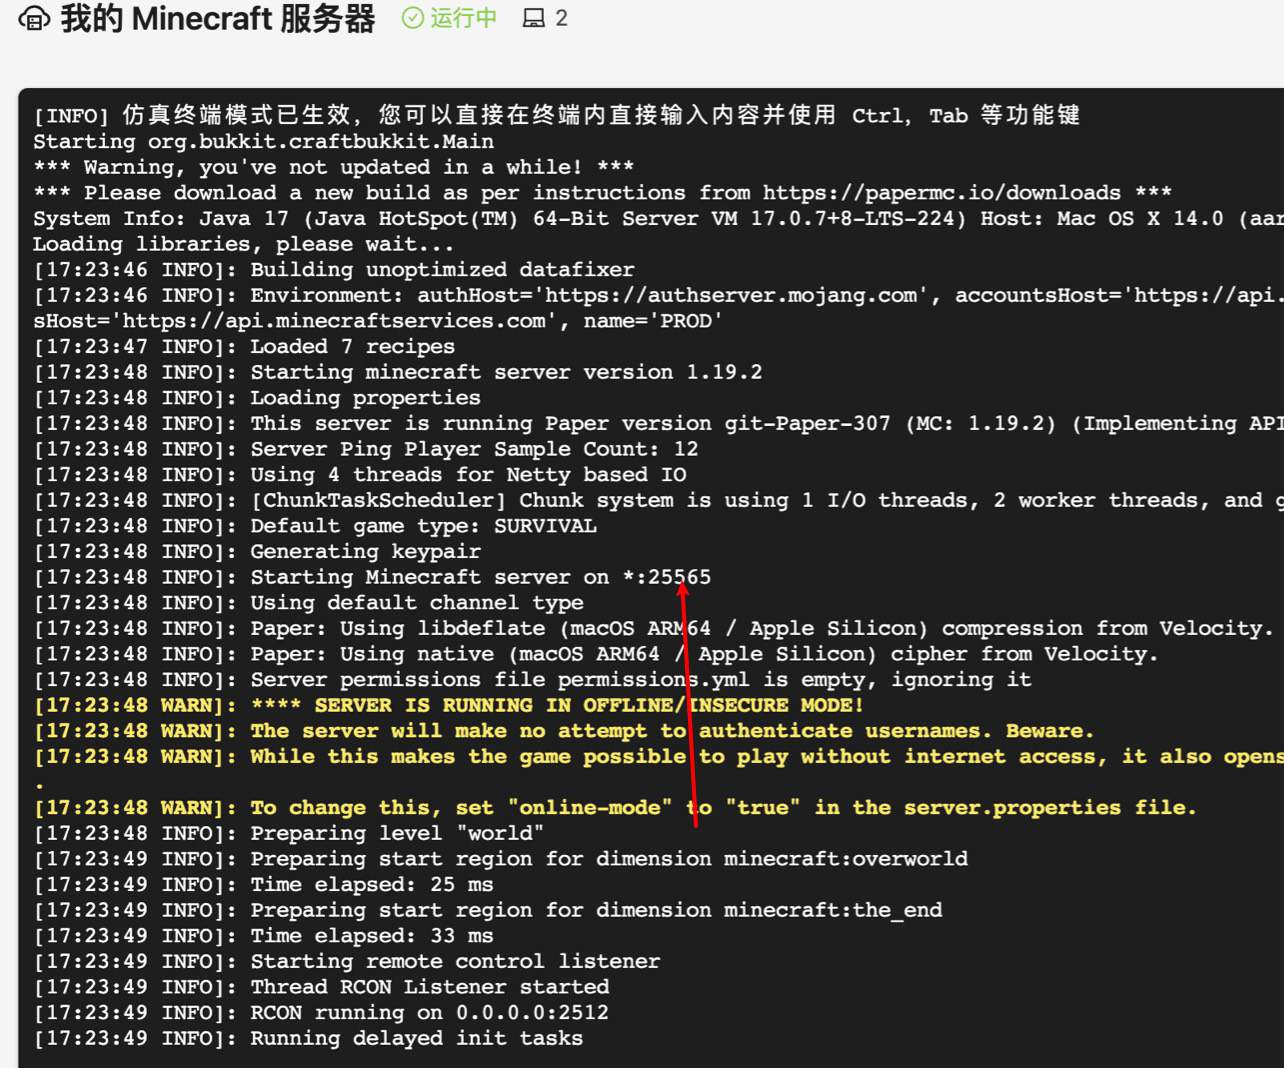This screenshot has width=1284, height=1068.
Task: Click the port number 25565 in the log
Action: click(x=679, y=577)
